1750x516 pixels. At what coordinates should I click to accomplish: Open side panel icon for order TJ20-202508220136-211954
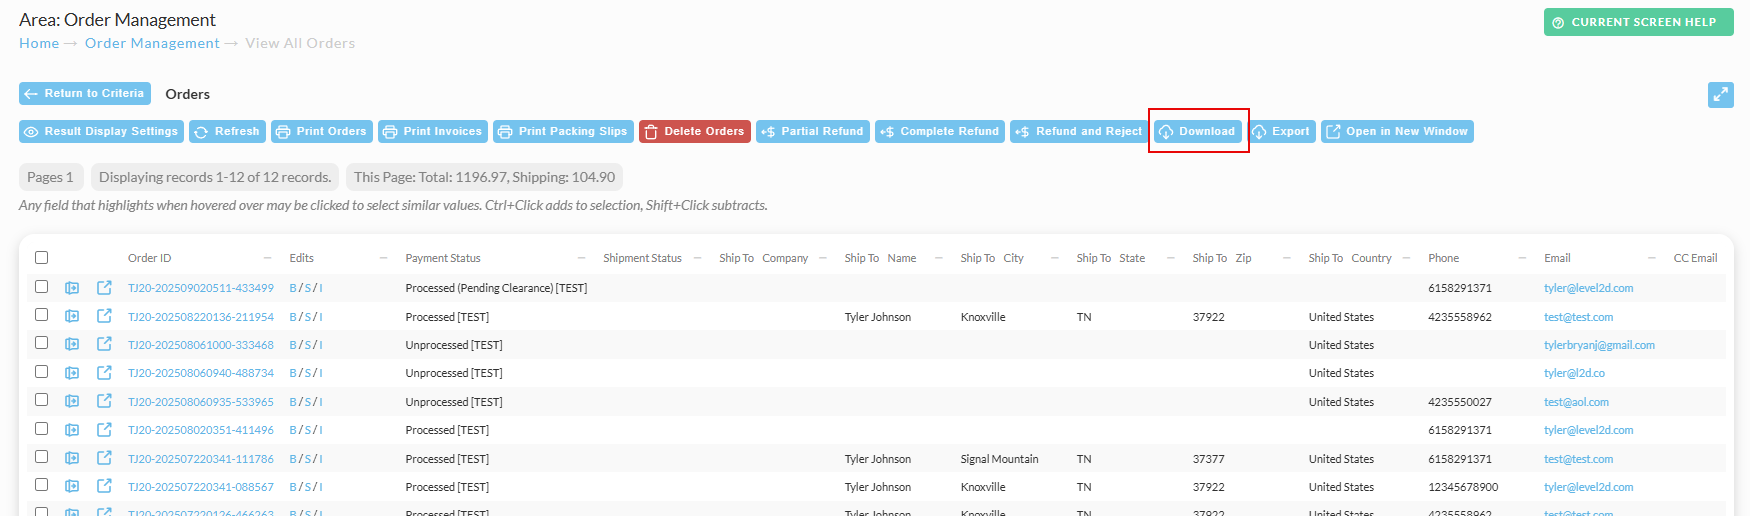[x=72, y=316]
